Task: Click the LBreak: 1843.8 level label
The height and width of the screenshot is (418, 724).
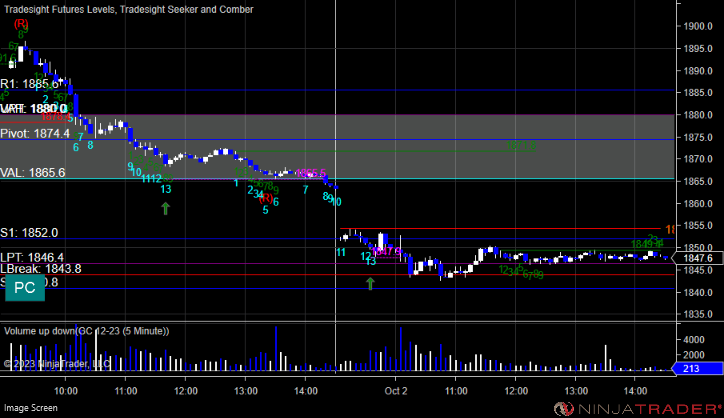Action: tap(41, 269)
